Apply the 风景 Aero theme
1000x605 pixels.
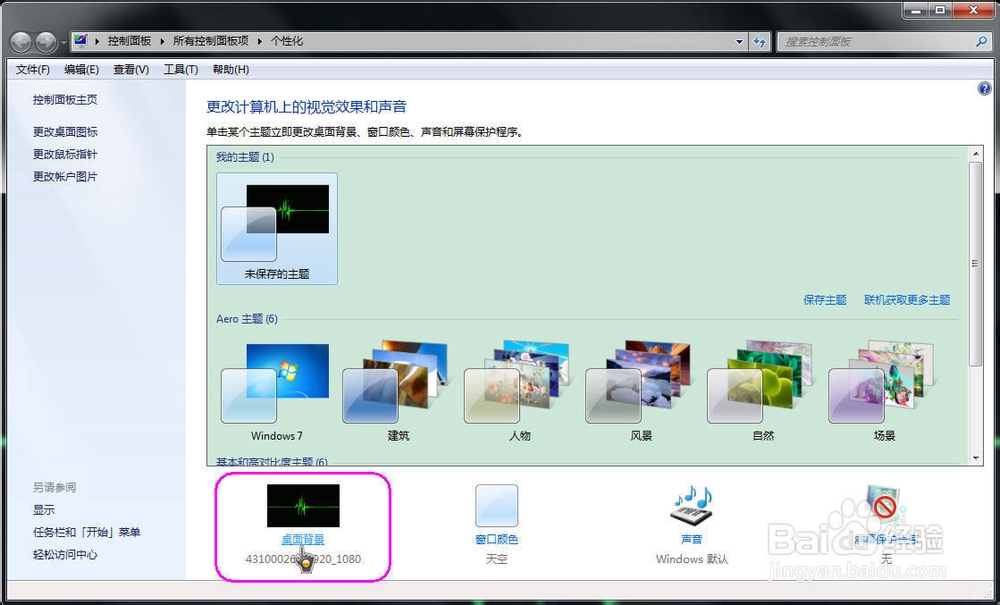click(641, 391)
